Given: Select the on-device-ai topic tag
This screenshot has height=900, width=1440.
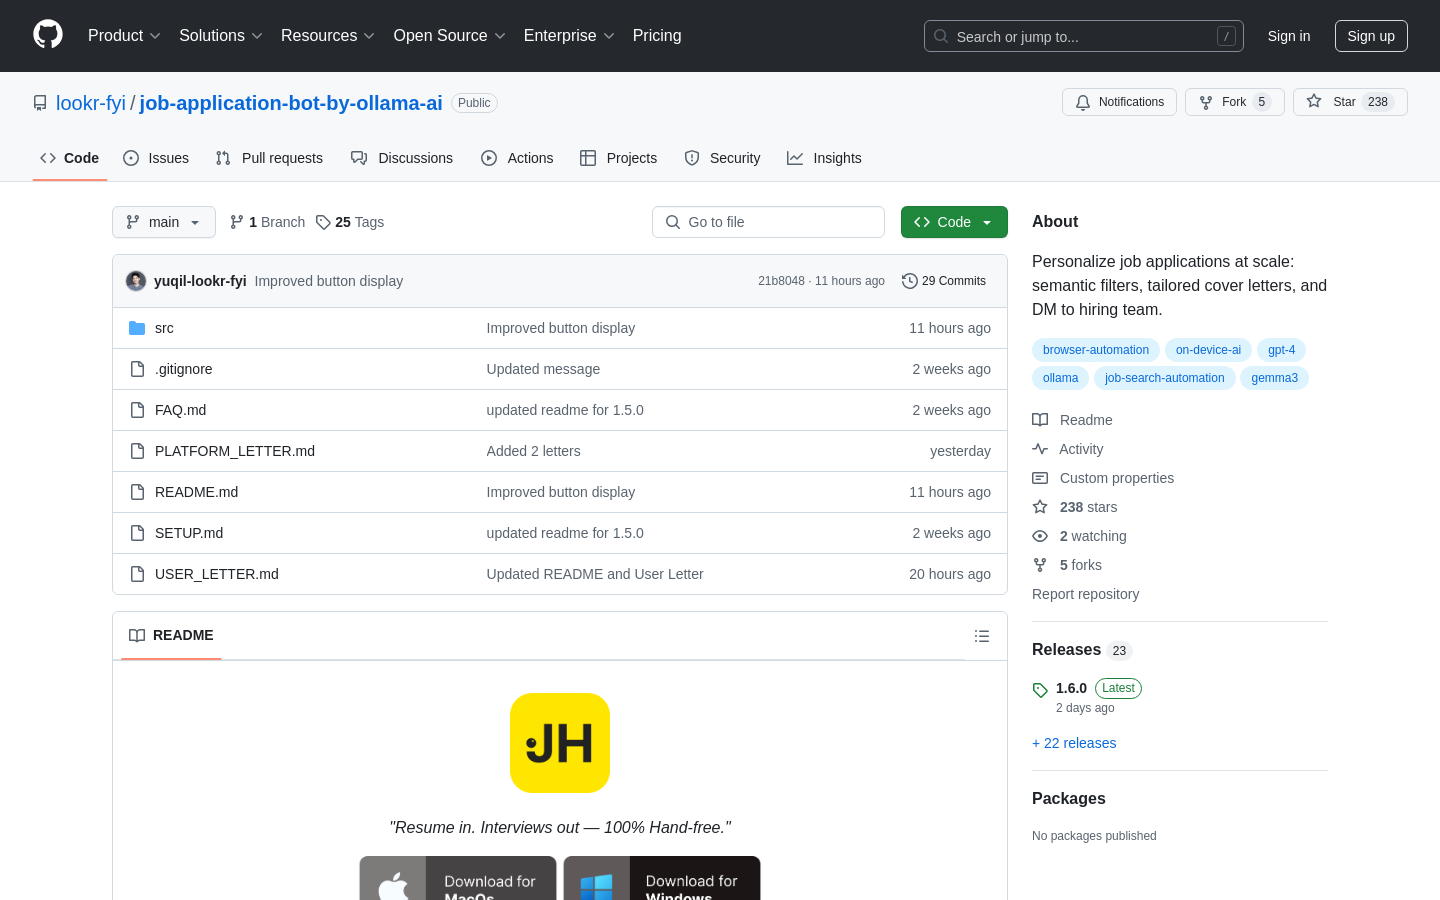Looking at the screenshot, I should coord(1208,350).
